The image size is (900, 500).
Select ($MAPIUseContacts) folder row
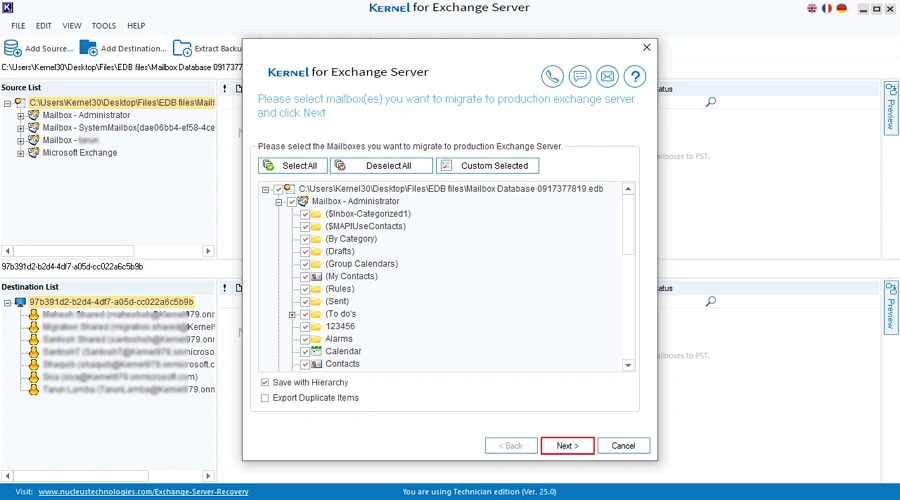[x=366, y=226]
